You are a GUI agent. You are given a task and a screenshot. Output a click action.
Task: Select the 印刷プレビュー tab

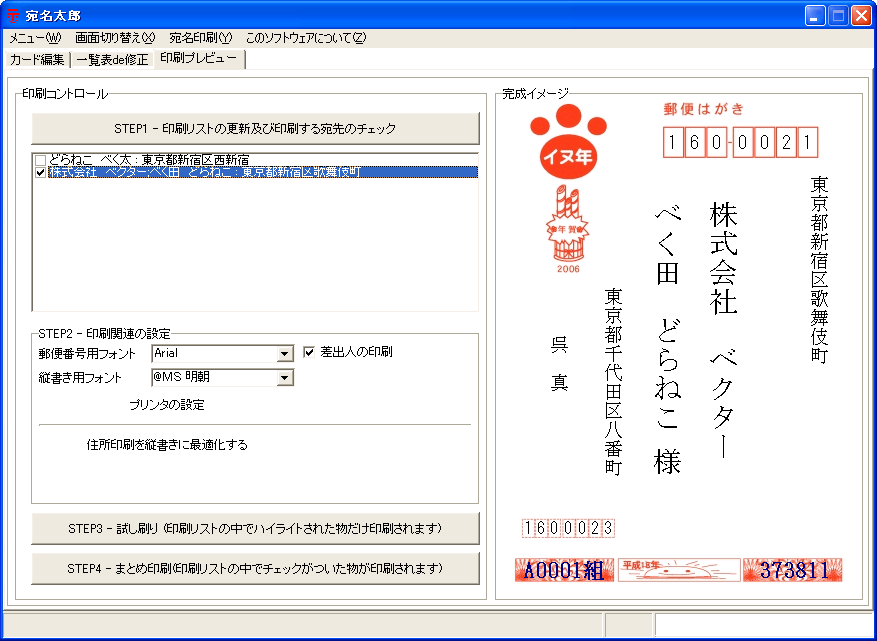(x=199, y=58)
